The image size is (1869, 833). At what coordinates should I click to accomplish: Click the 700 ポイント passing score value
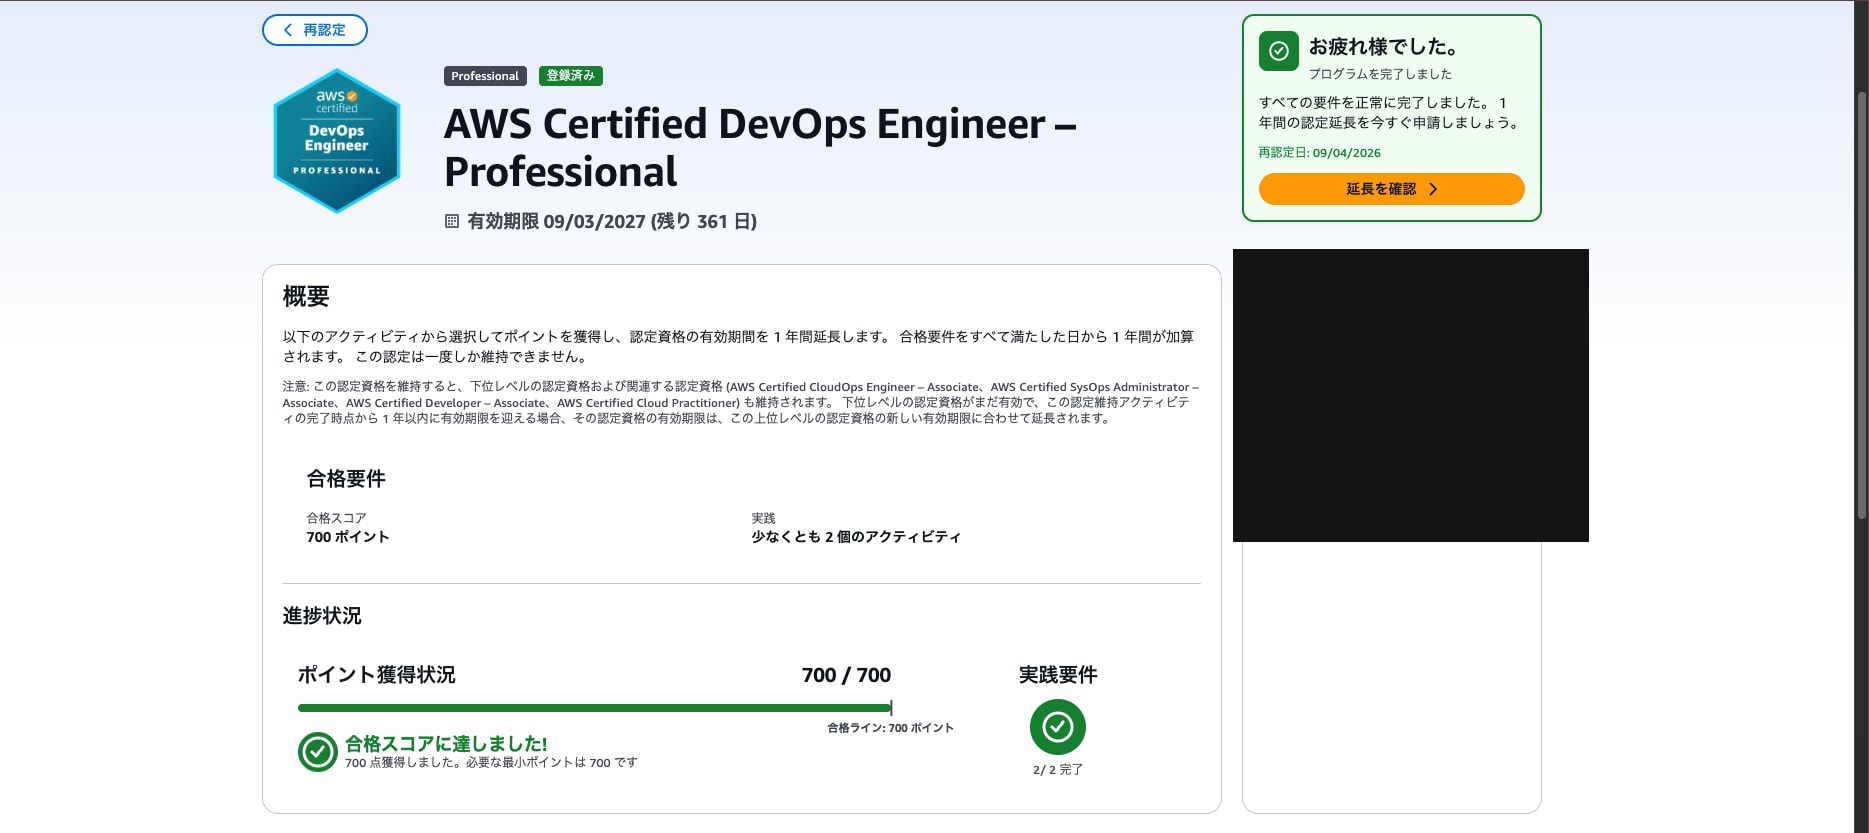[348, 537]
